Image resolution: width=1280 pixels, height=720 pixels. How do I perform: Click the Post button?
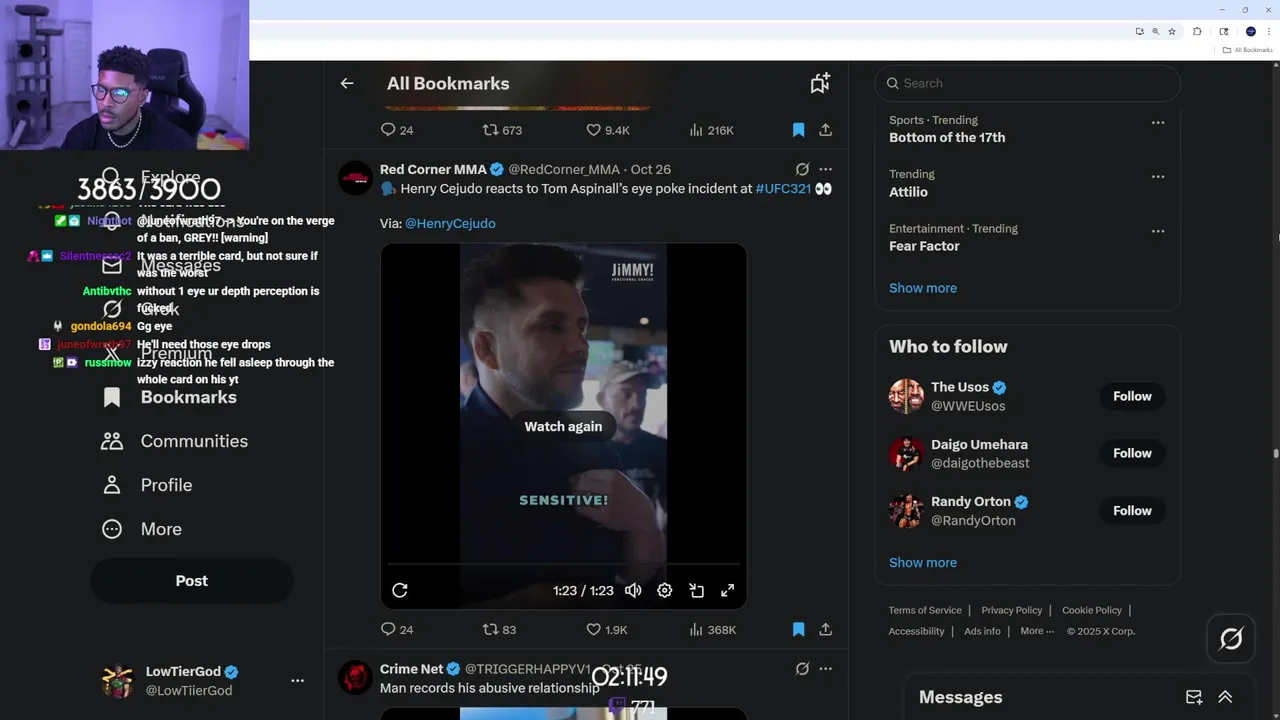192,581
